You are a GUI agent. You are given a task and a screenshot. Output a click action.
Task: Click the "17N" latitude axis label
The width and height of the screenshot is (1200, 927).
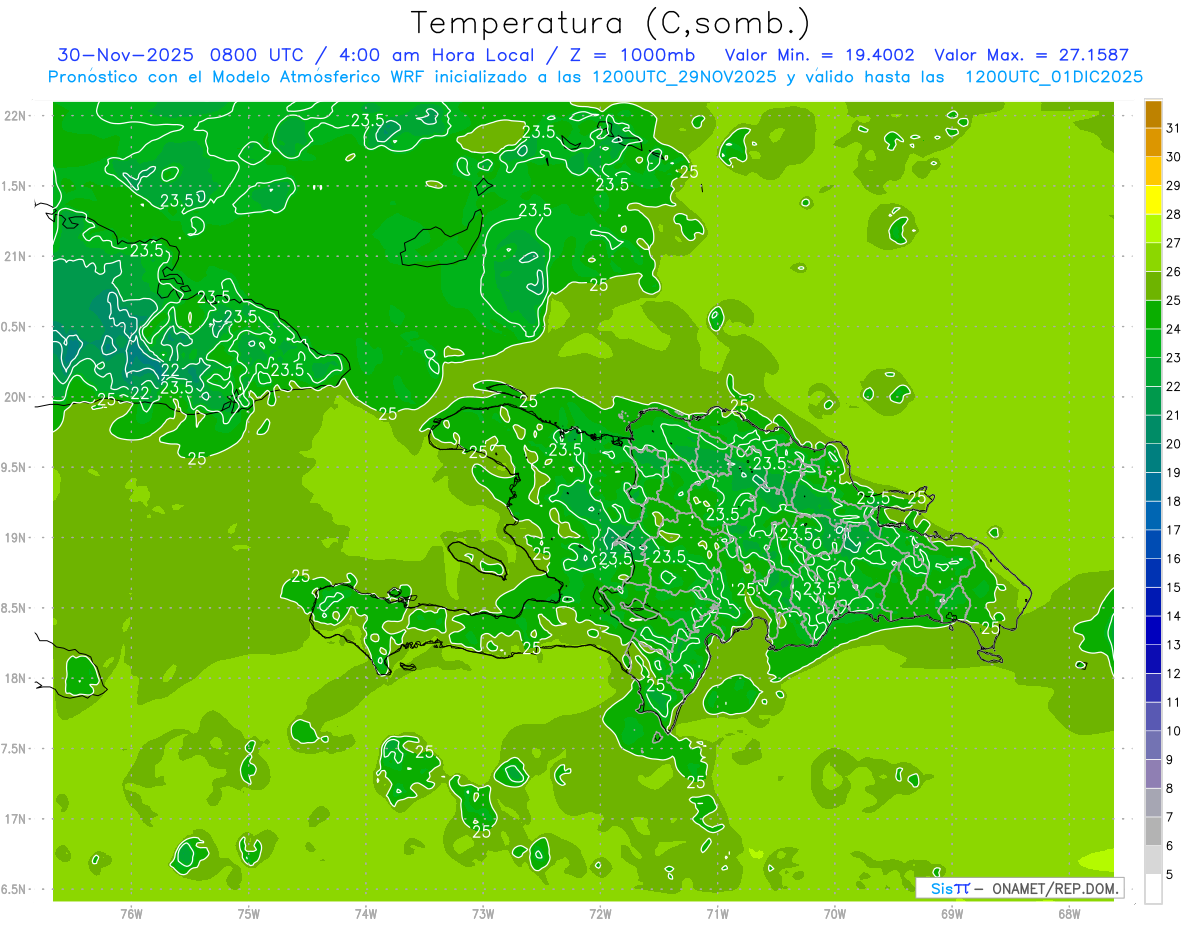point(16,819)
